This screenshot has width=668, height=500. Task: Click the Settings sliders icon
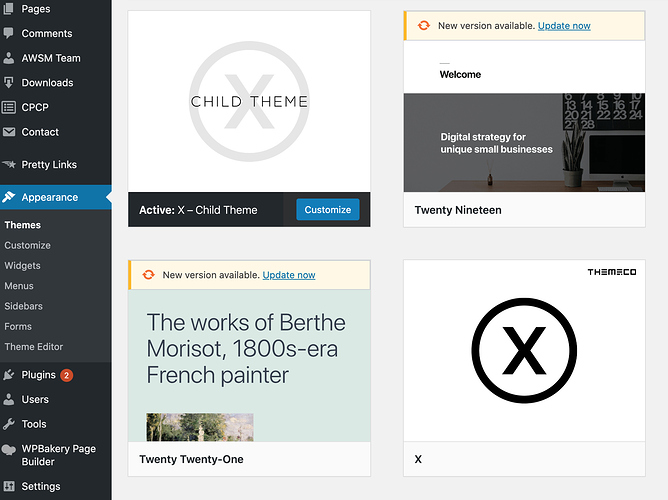click(x=9, y=486)
